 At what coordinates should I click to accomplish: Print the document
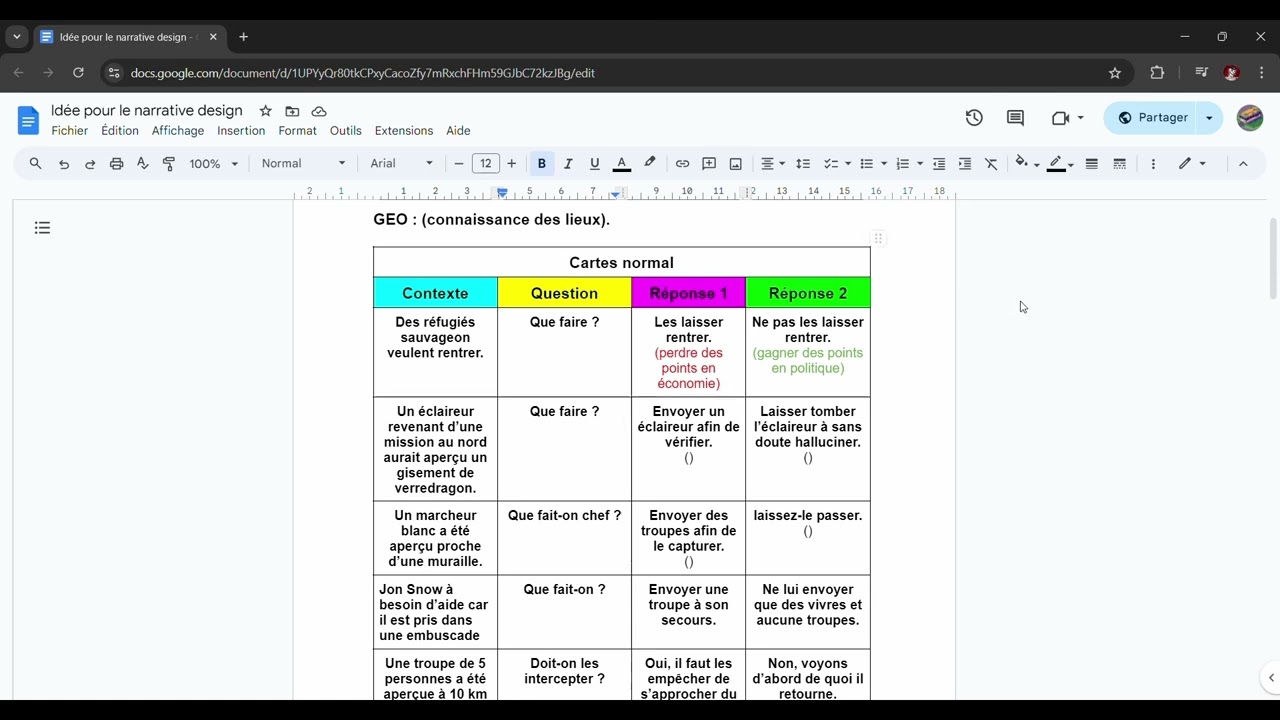click(116, 164)
